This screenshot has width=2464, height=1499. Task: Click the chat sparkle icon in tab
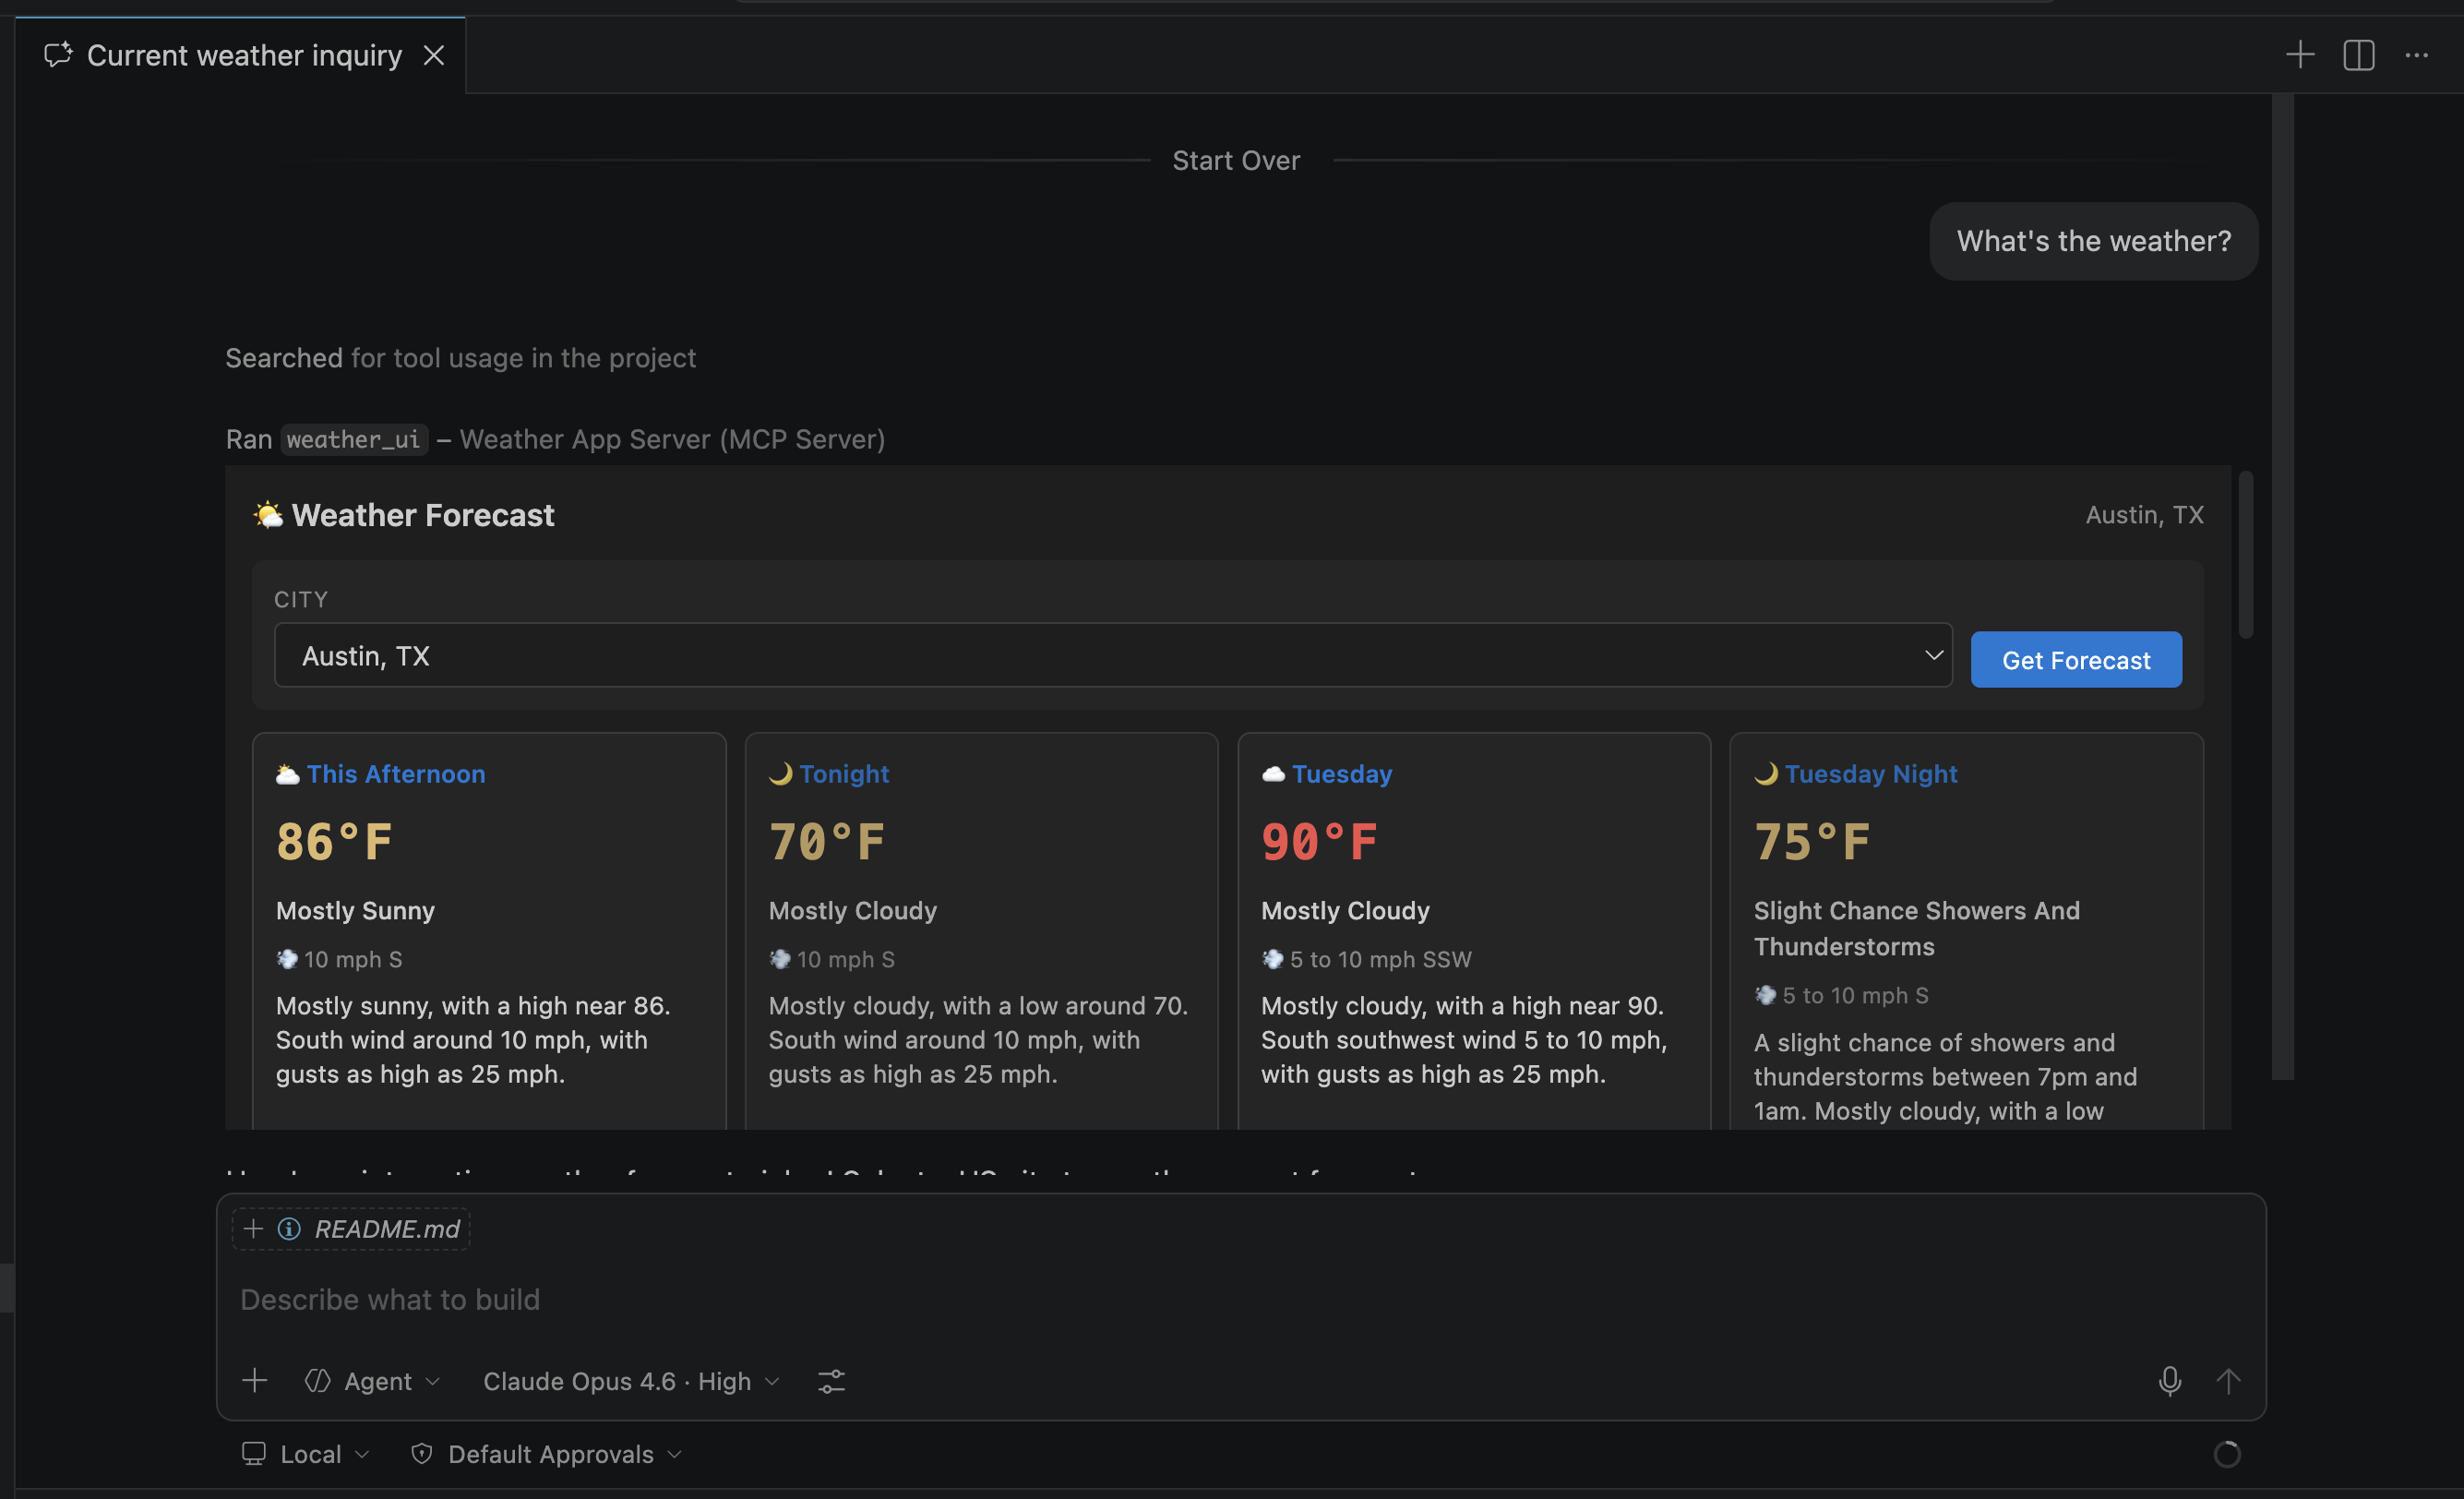click(58, 55)
